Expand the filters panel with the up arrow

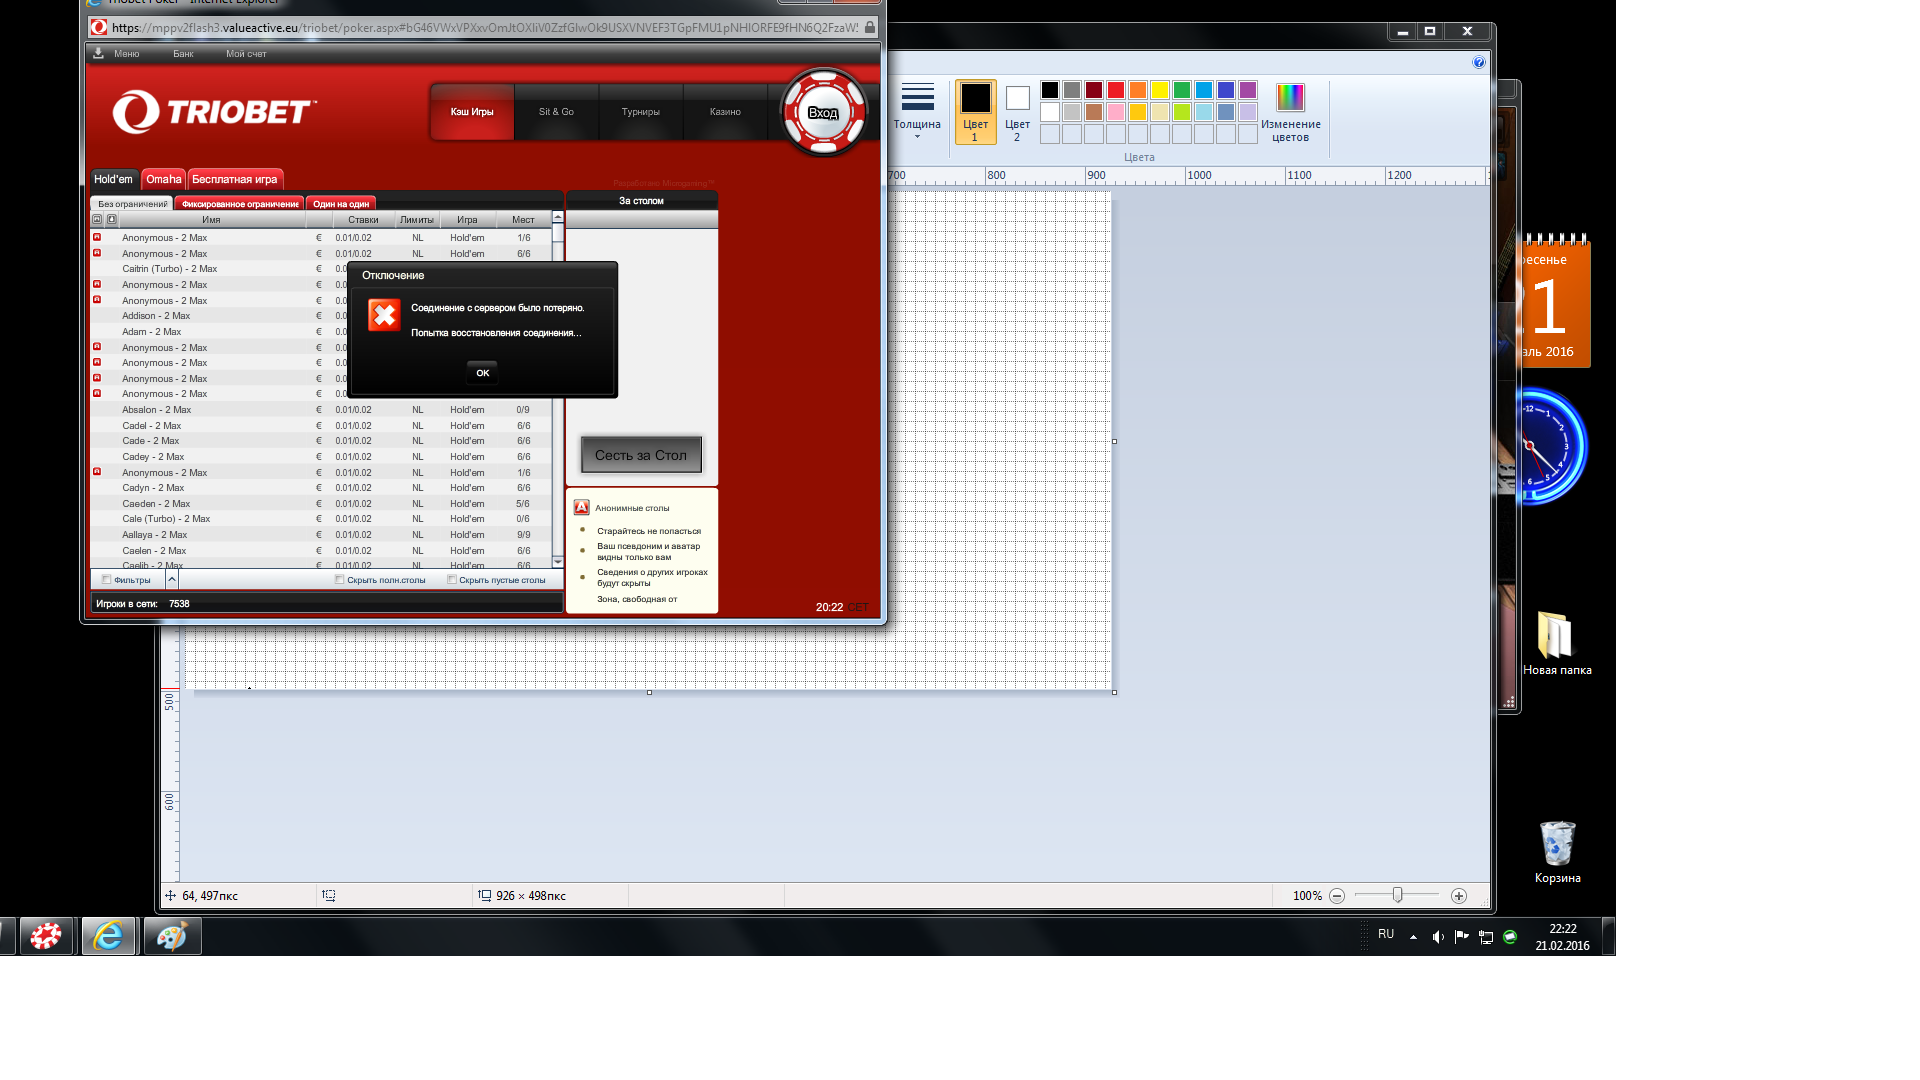pyautogui.click(x=172, y=579)
